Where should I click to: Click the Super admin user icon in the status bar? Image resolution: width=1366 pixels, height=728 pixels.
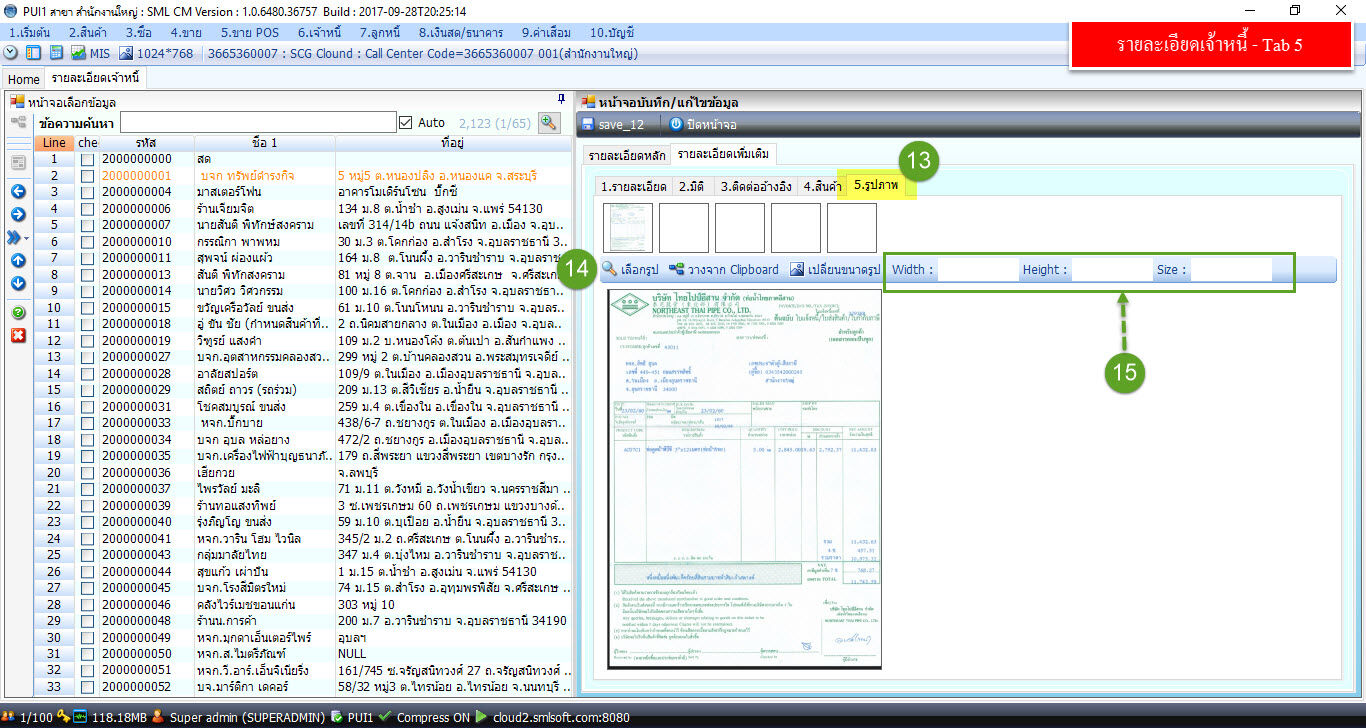[160, 717]
